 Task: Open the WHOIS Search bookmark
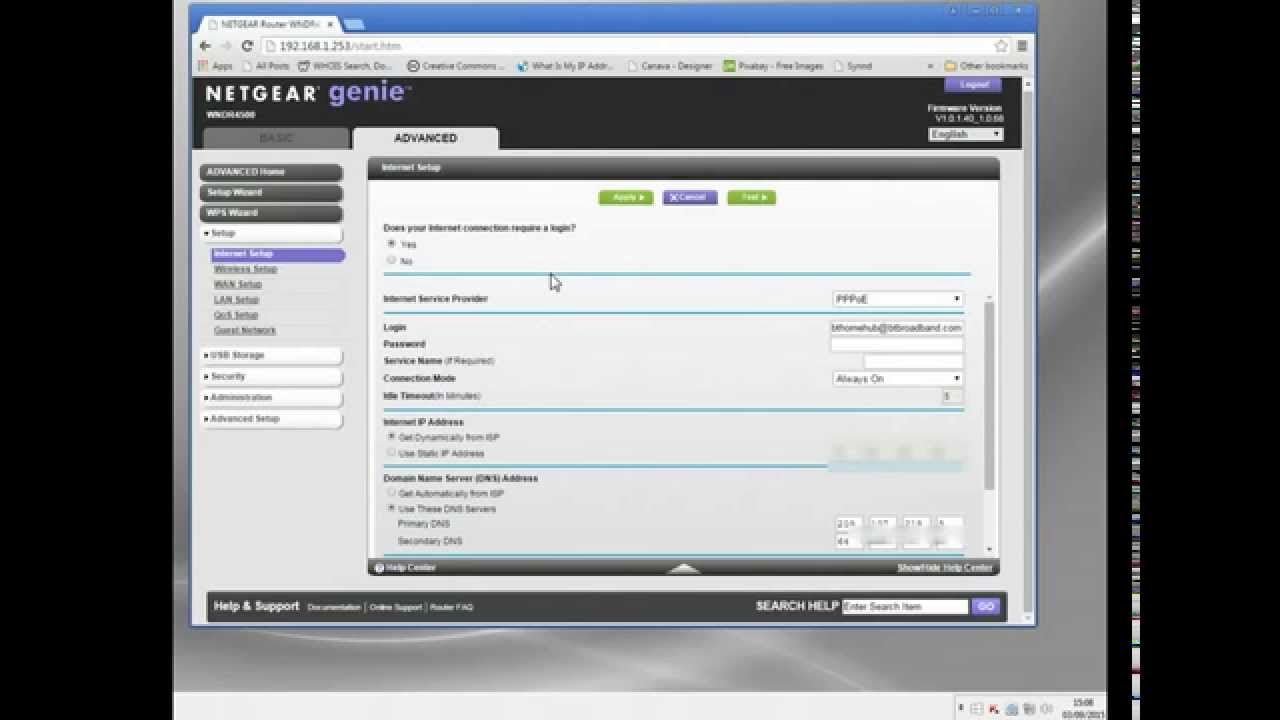pos(345,66)
